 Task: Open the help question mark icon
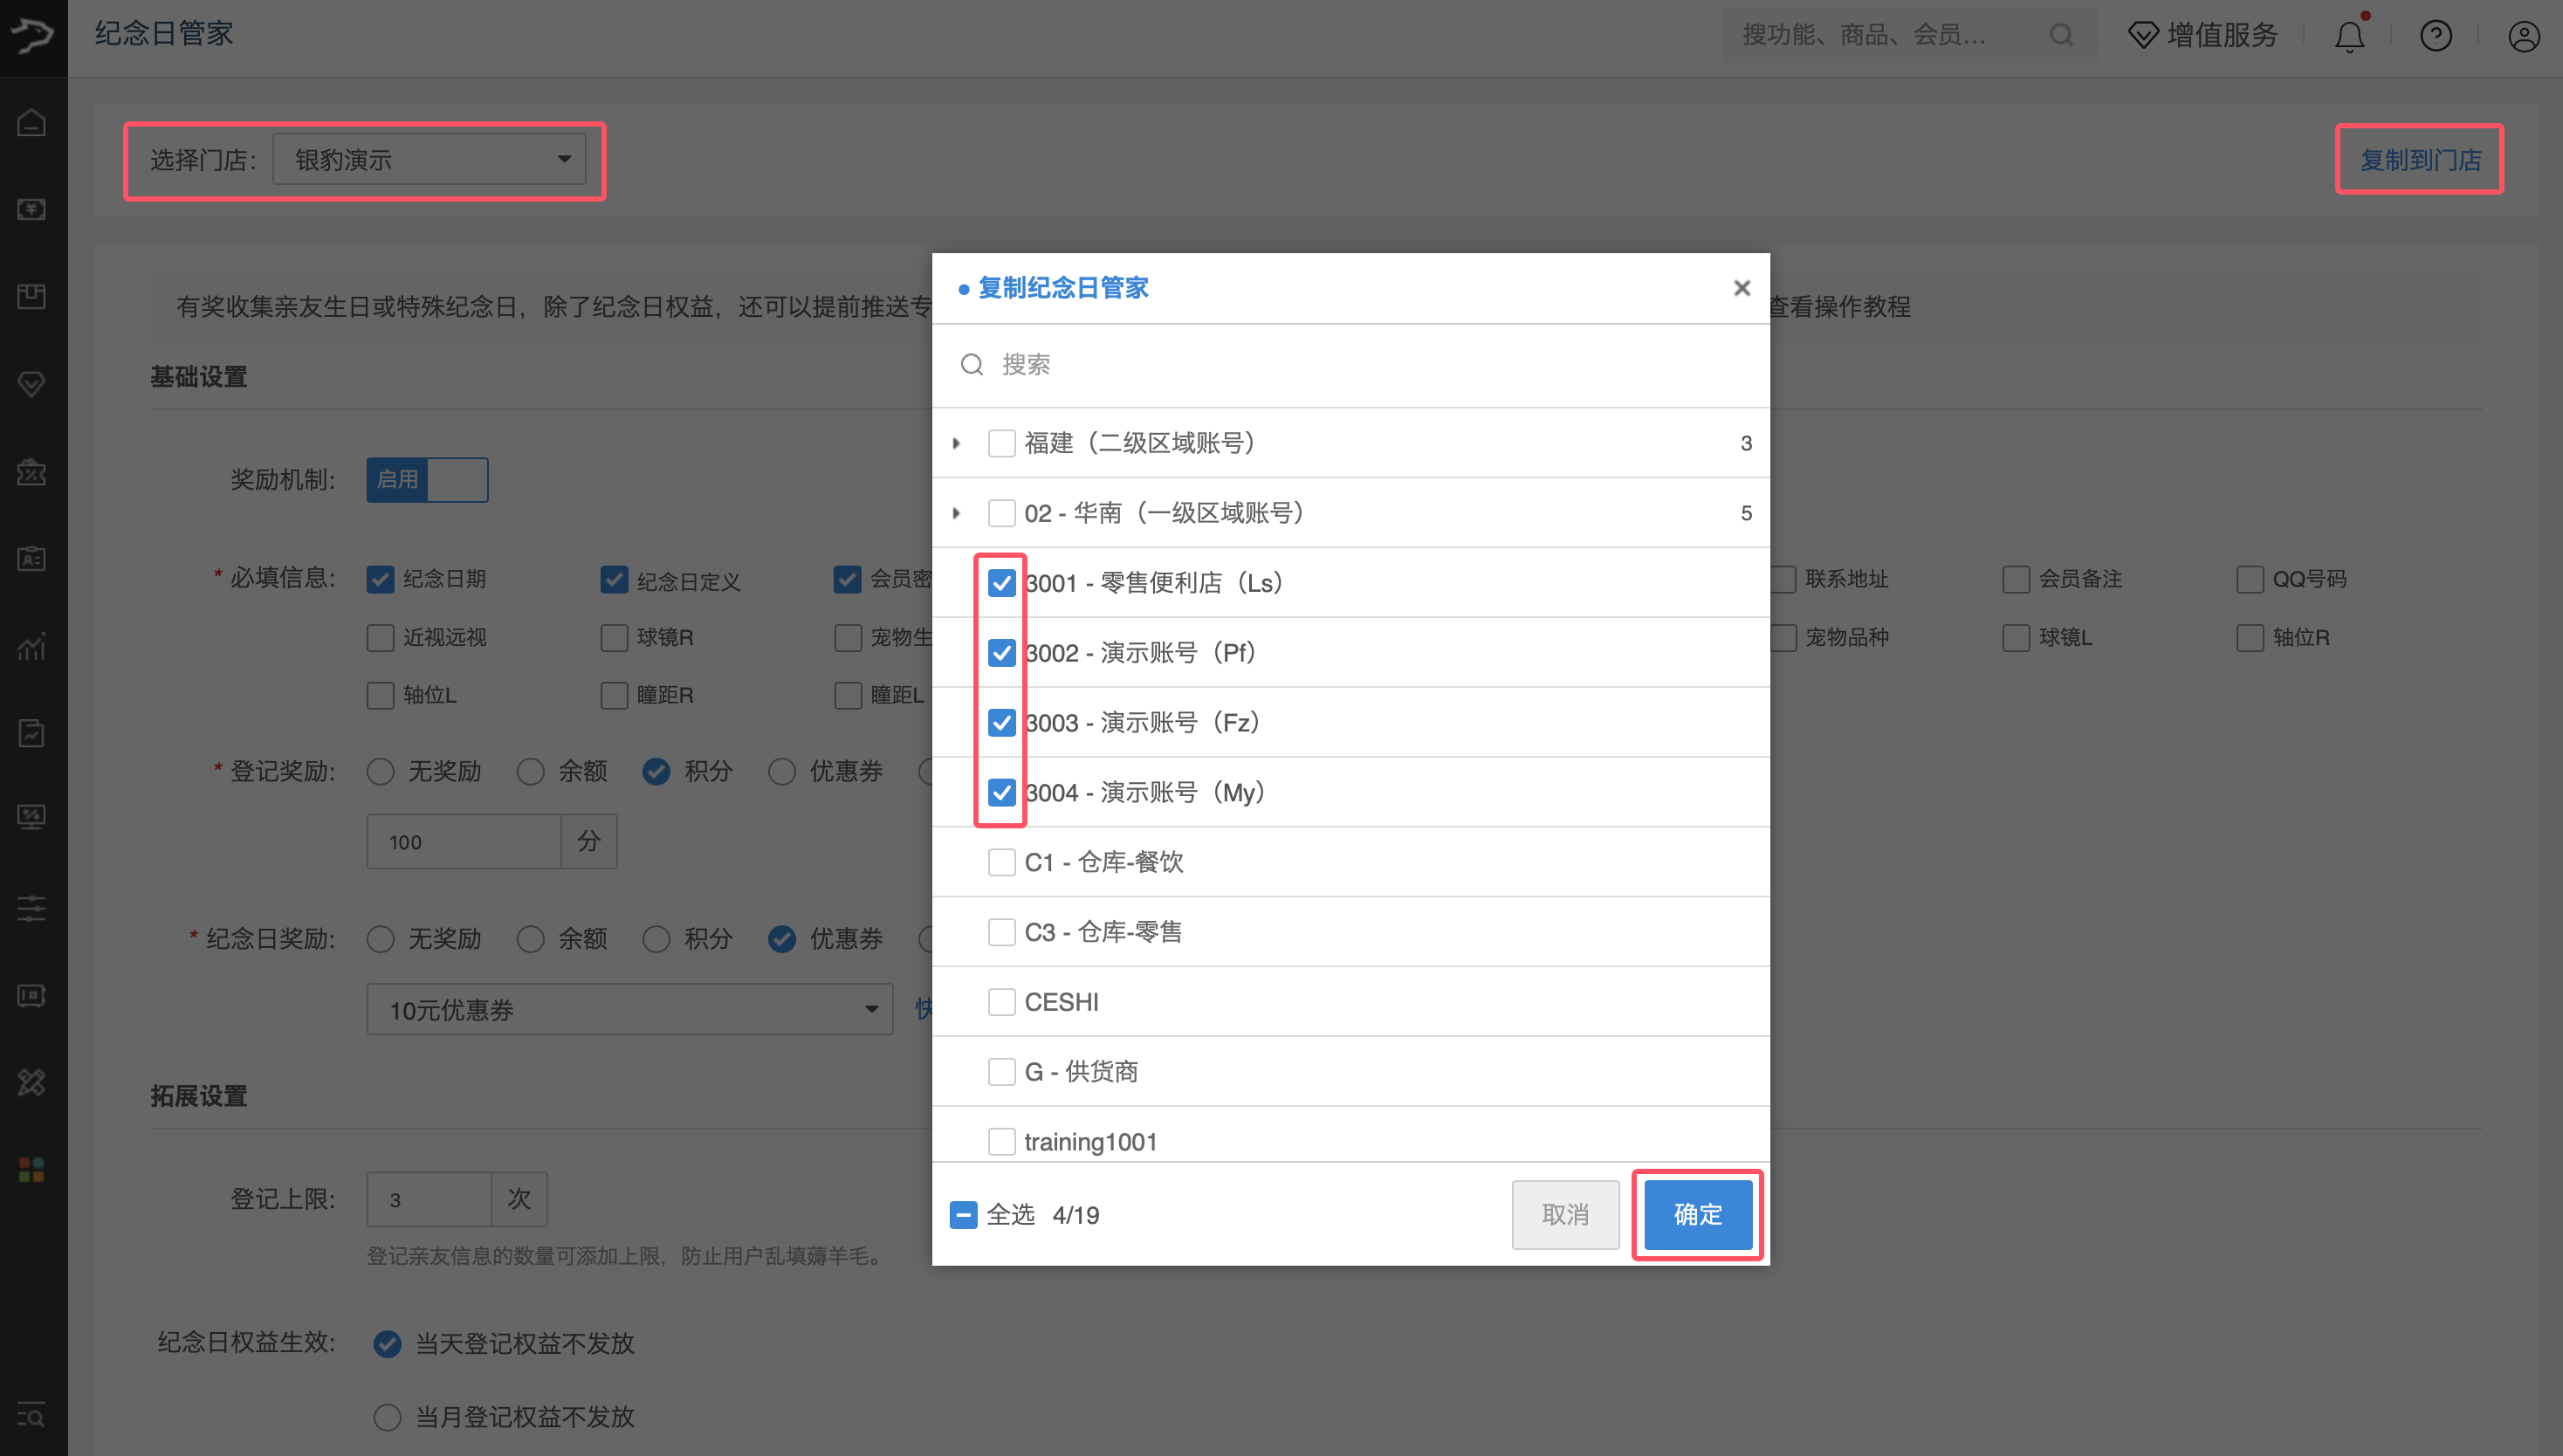[2435, 37]
